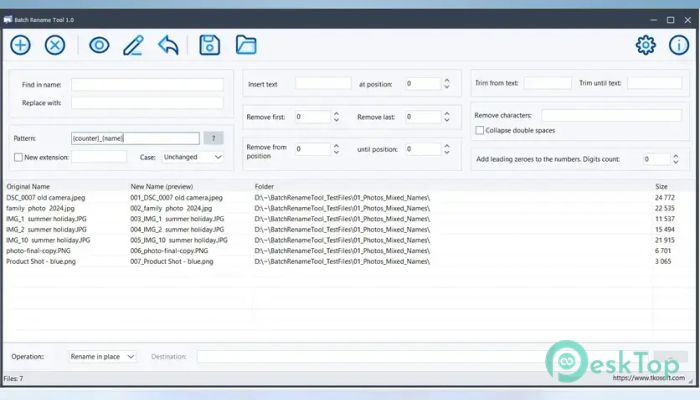Image resolution: width=700 pixels, height=400 pixels.
Task: Click the Files: 7 status text
Action: pyautogui.click(x=13, y=379)
